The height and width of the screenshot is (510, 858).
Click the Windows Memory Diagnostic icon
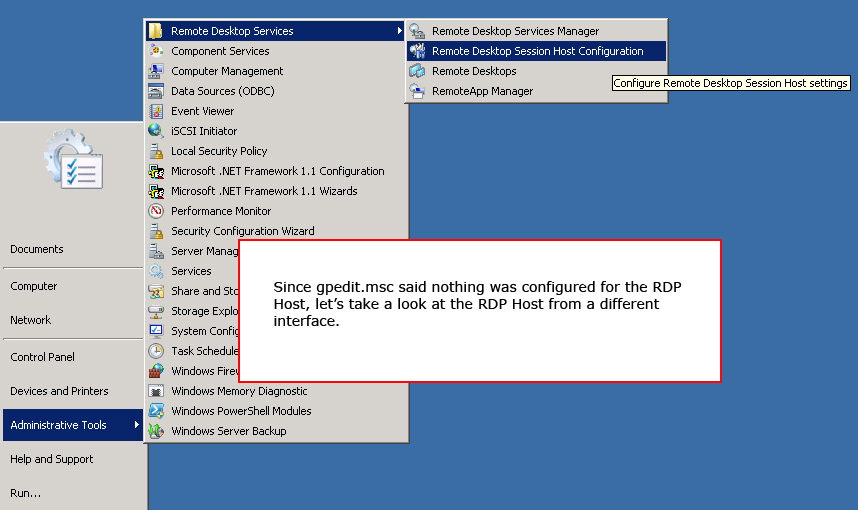click(x=156, y=391)
